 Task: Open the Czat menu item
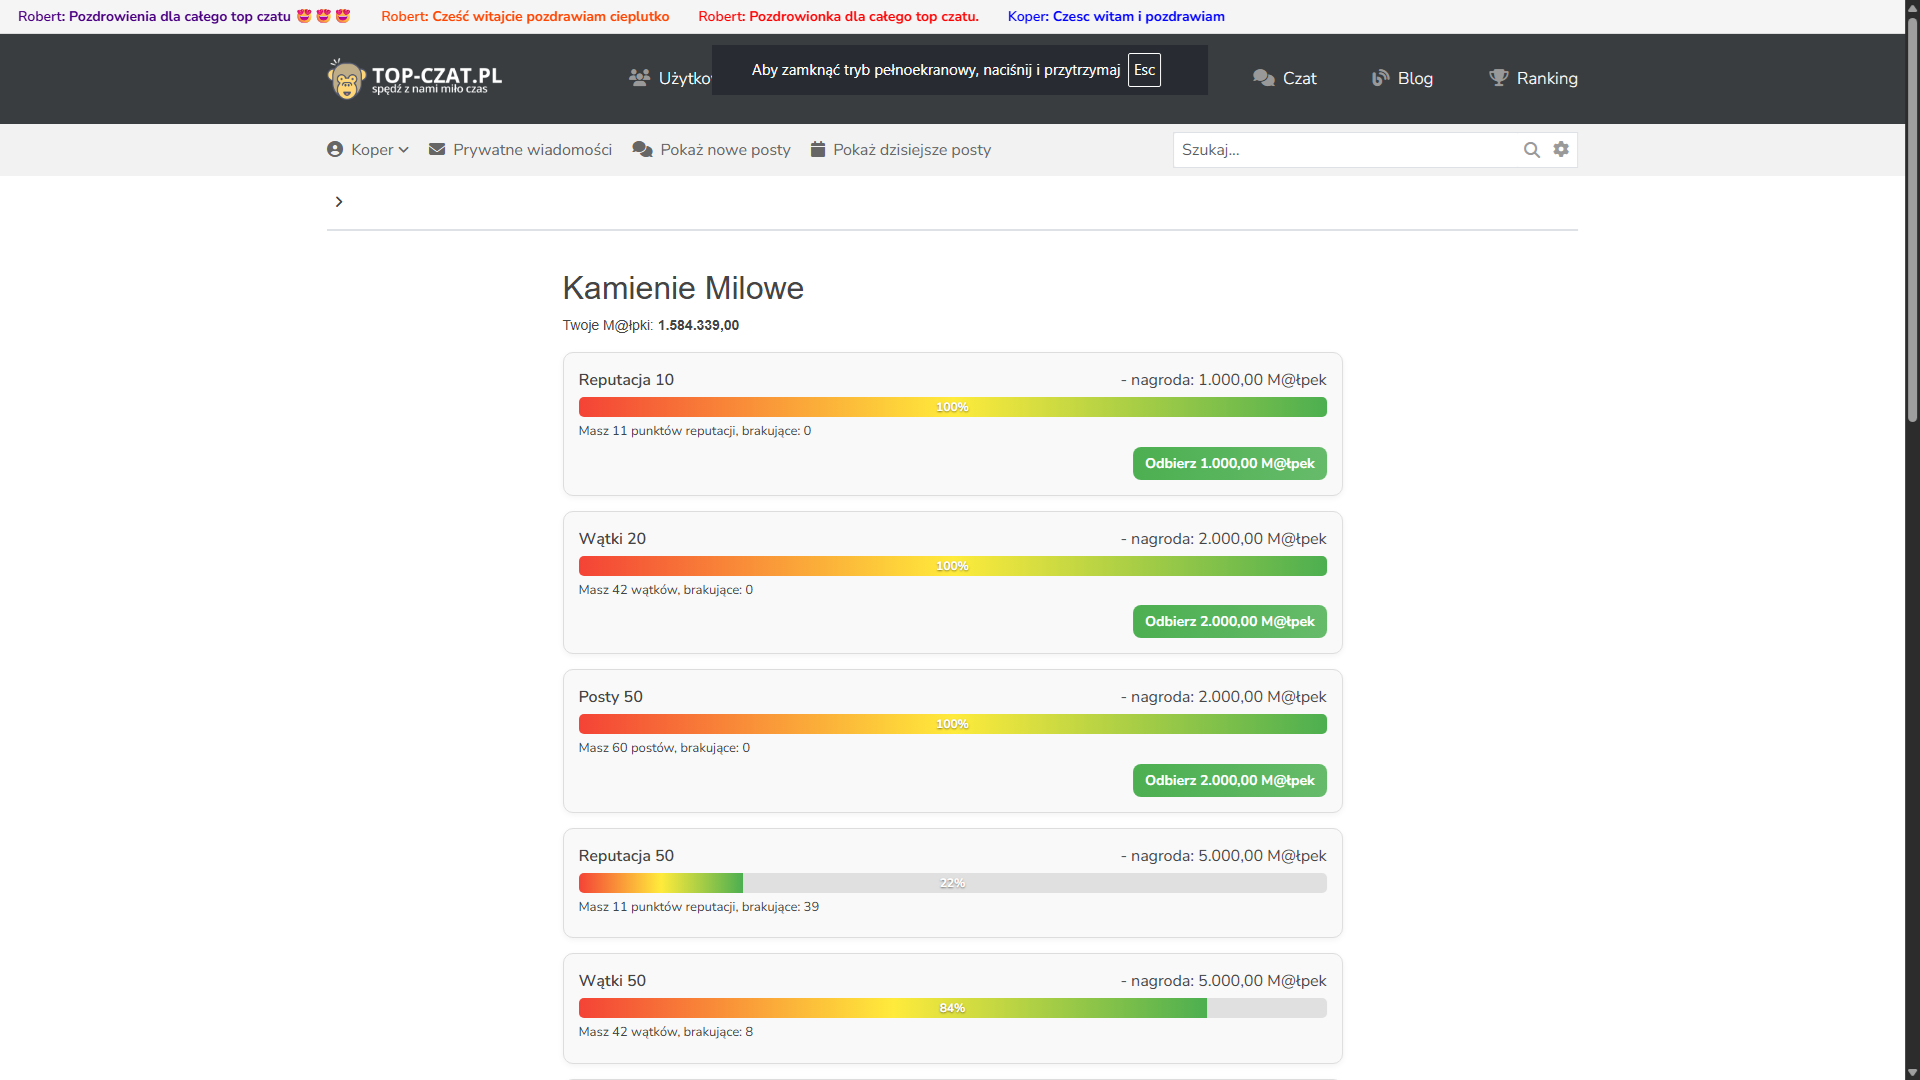click(x=1299, y=78)
